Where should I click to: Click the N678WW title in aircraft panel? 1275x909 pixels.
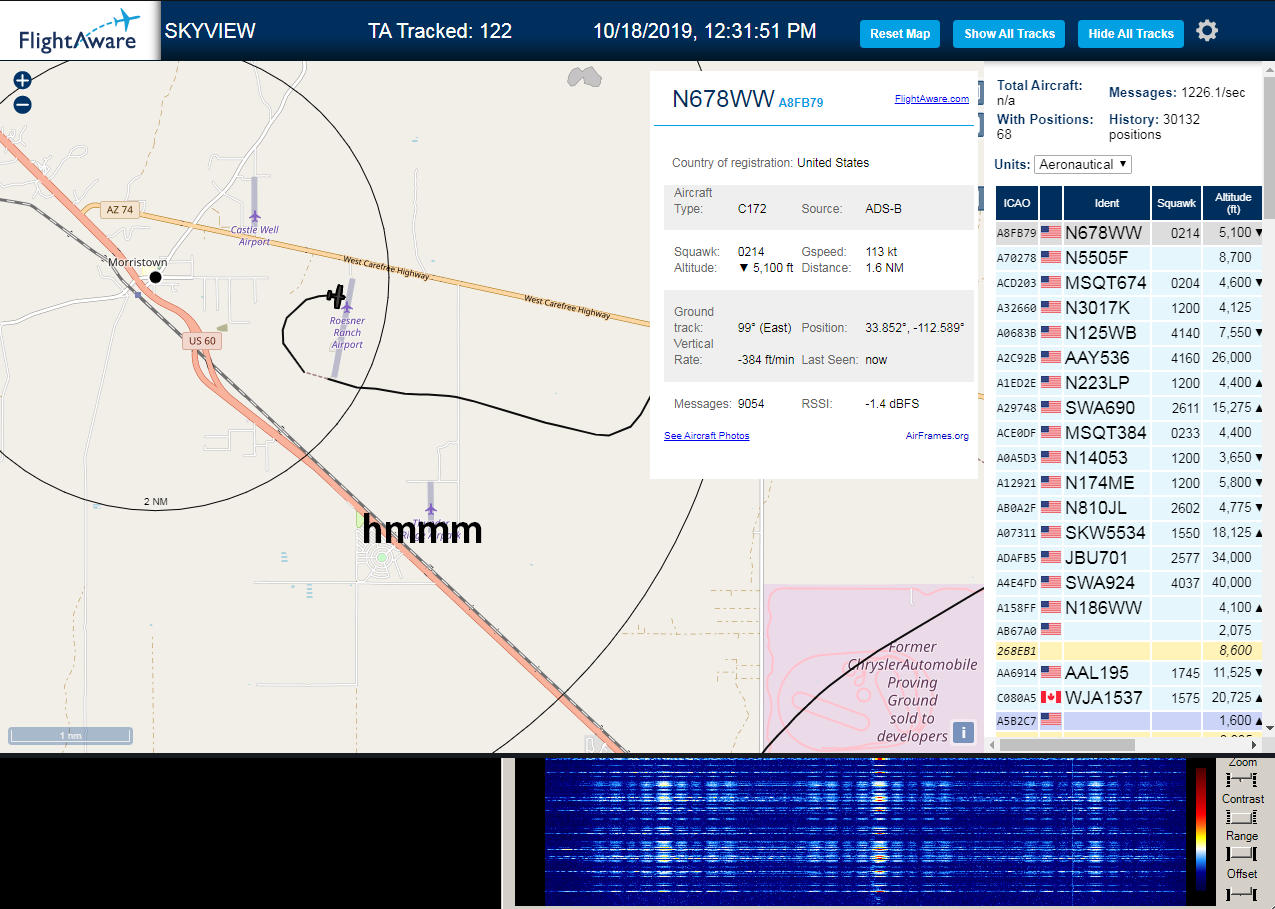723,98
